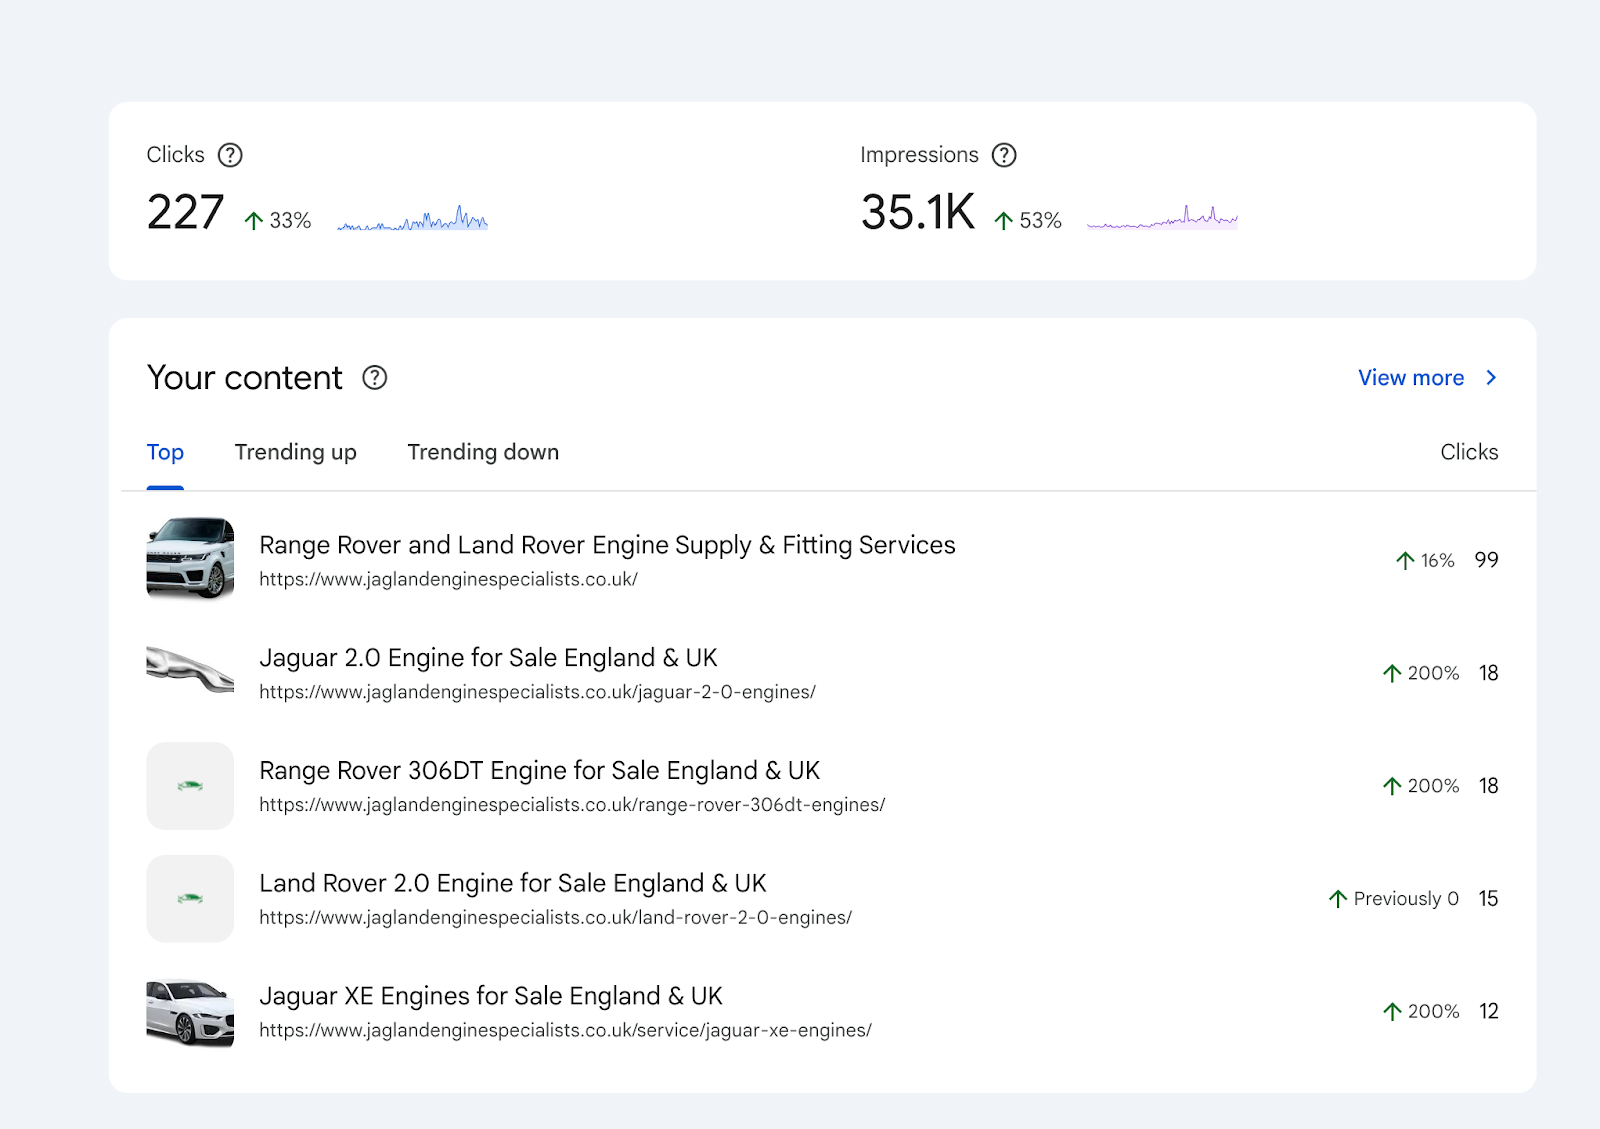Open Jaguar XE Engines for Sale title

(490, 997)
